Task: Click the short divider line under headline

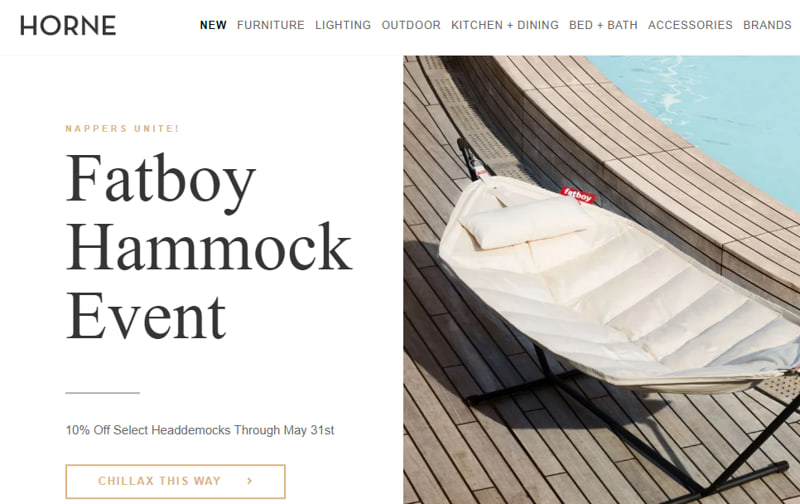Action: [103, 393]
